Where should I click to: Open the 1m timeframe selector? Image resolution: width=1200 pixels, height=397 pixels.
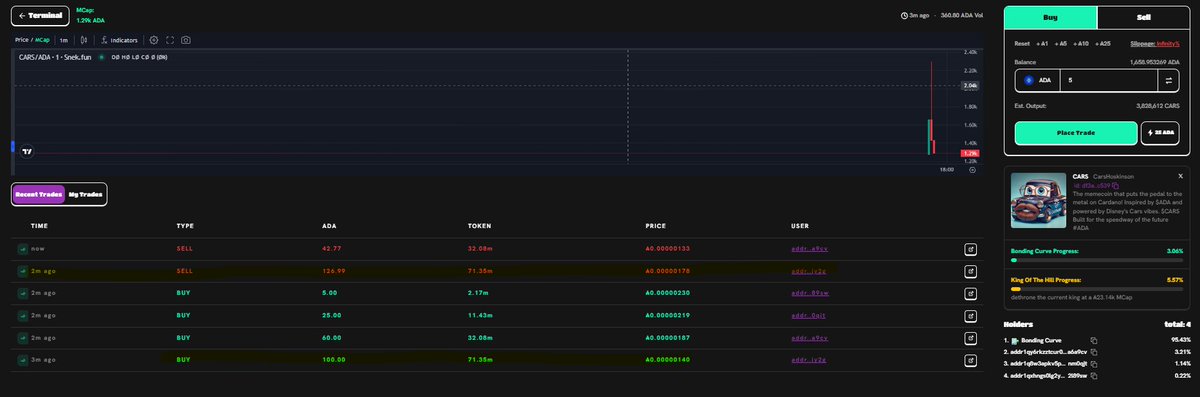click(x=64, y=40)
